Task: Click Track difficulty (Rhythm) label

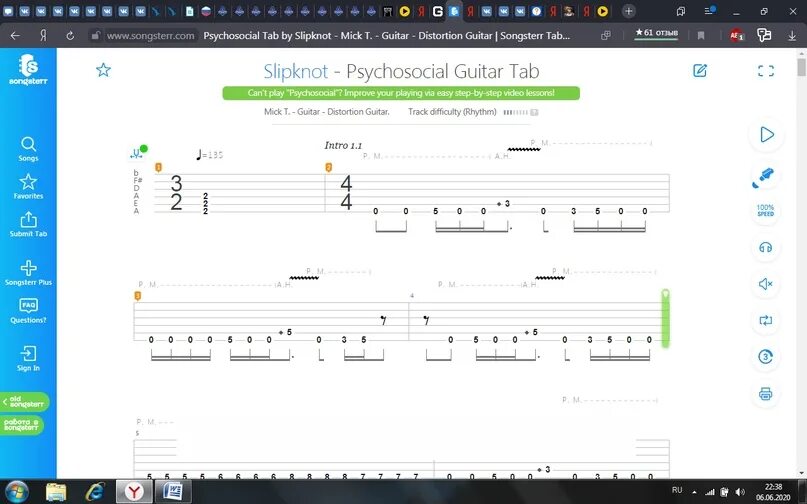Action: point(452,112)
